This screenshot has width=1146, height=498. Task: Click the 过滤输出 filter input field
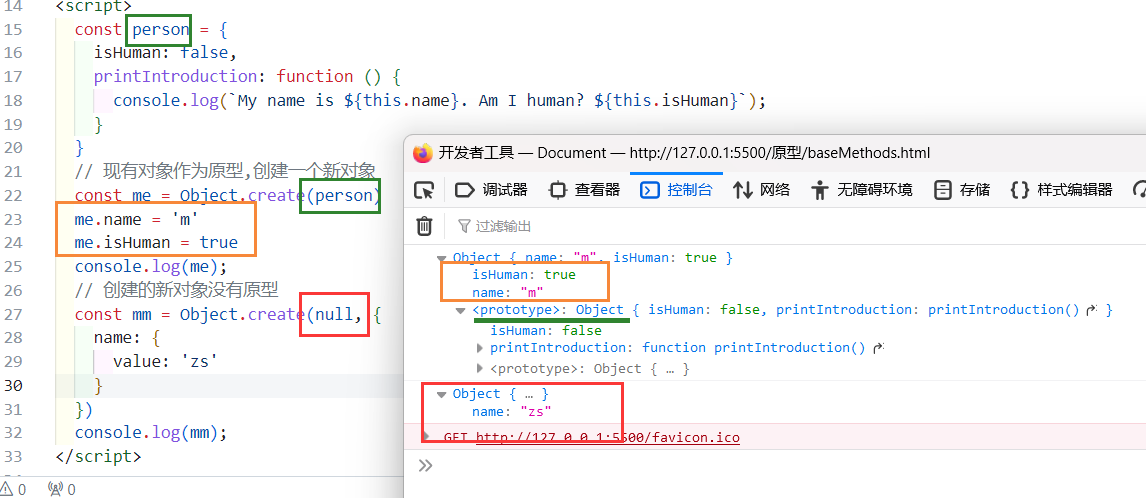[x=504, y=226]
